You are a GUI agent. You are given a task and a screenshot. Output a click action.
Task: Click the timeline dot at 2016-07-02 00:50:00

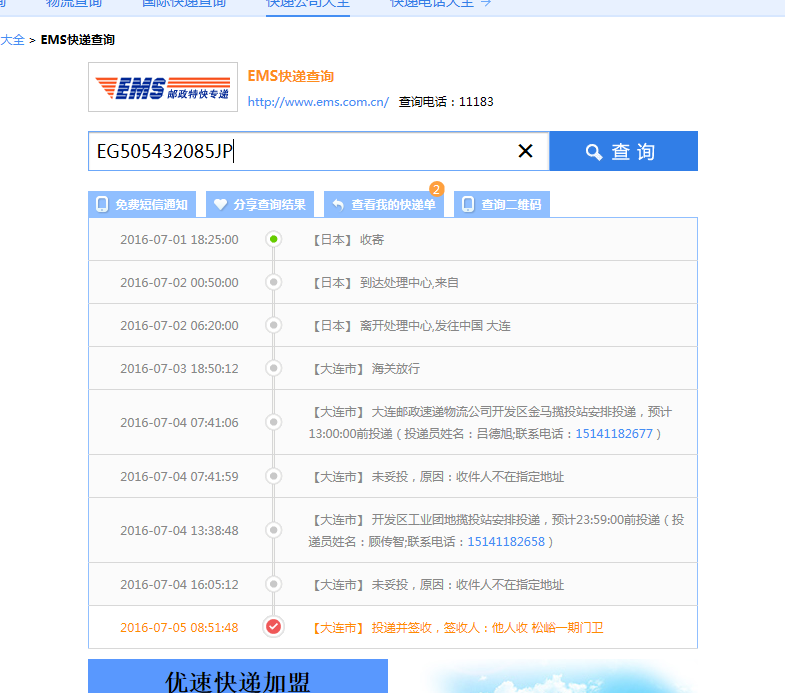pyautogui.click(x=273, y=282)
